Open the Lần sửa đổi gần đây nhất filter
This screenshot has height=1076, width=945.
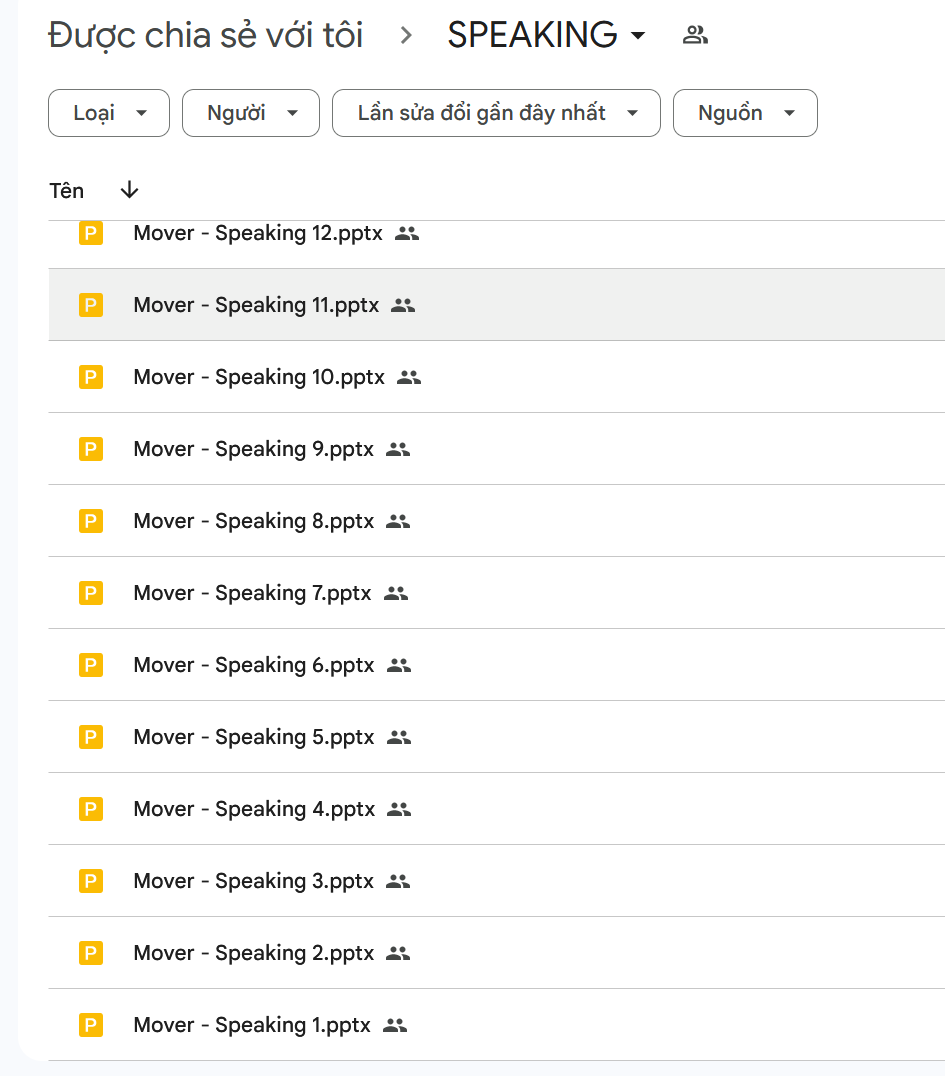pyautogui.click(x=496, y=113)
